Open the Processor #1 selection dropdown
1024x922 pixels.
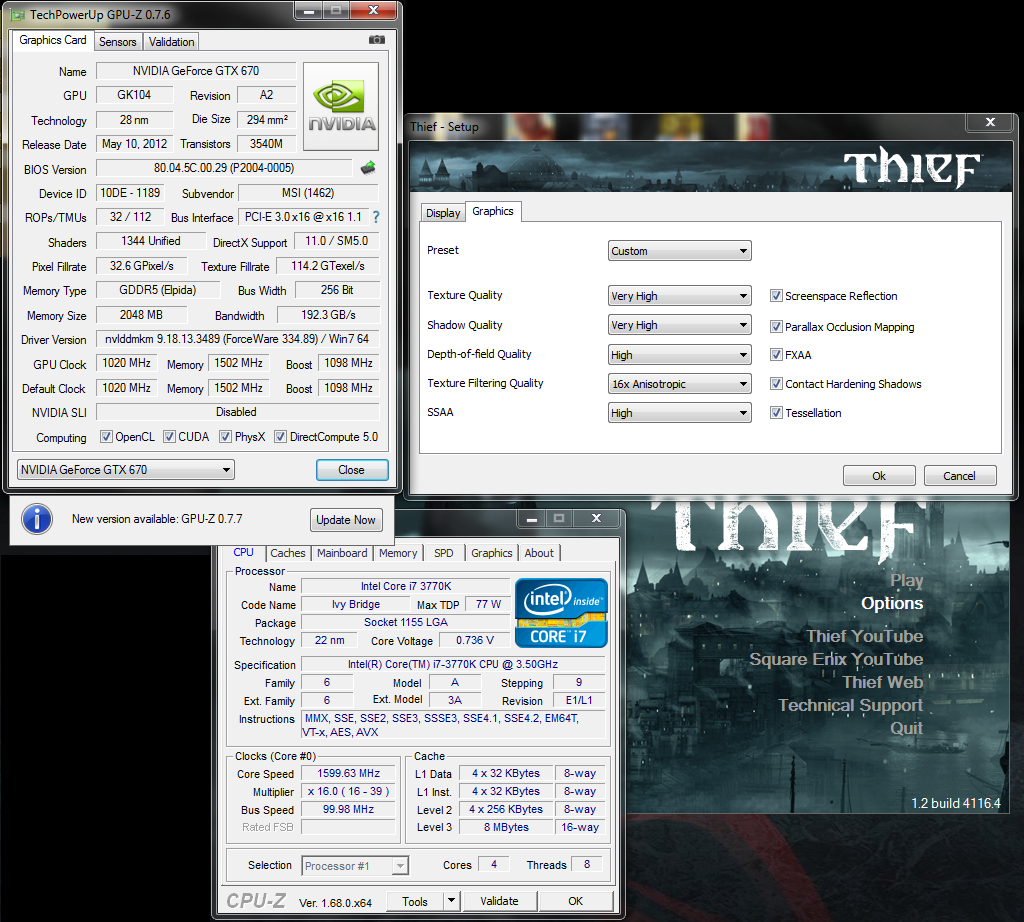click(x=355, y=866)
